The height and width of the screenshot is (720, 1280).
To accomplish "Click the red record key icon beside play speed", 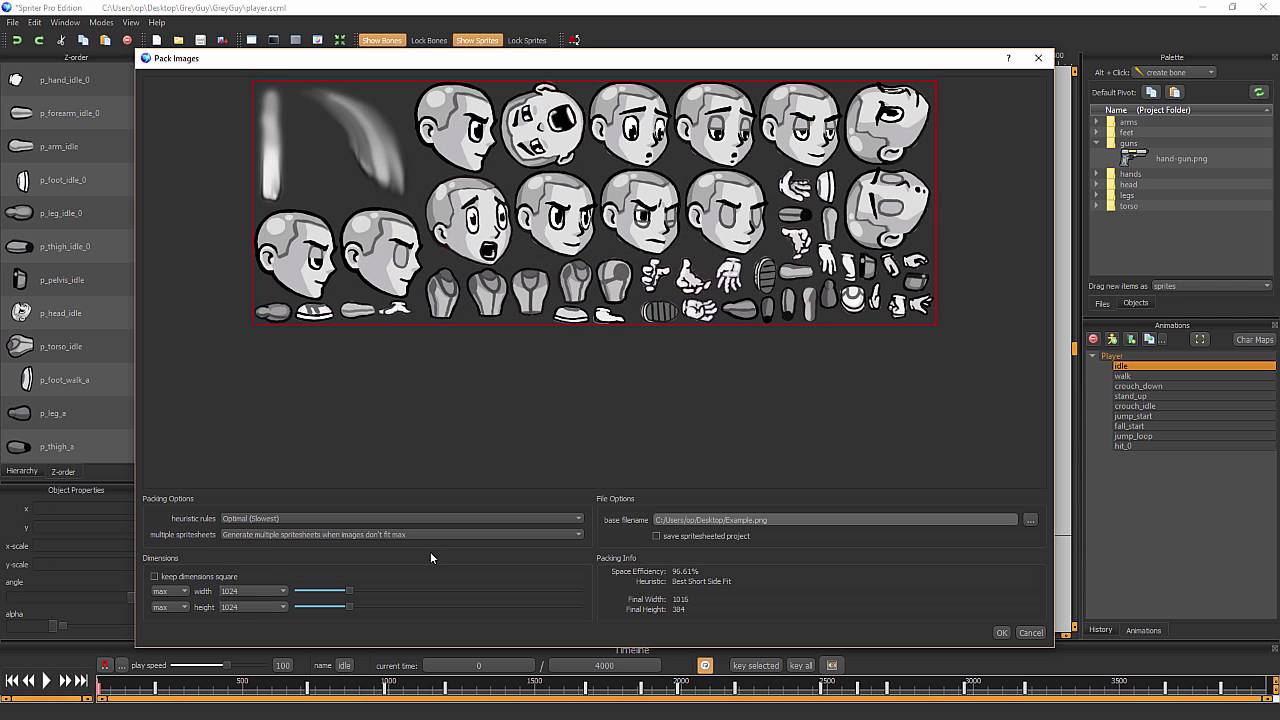I will click(104, 665).
